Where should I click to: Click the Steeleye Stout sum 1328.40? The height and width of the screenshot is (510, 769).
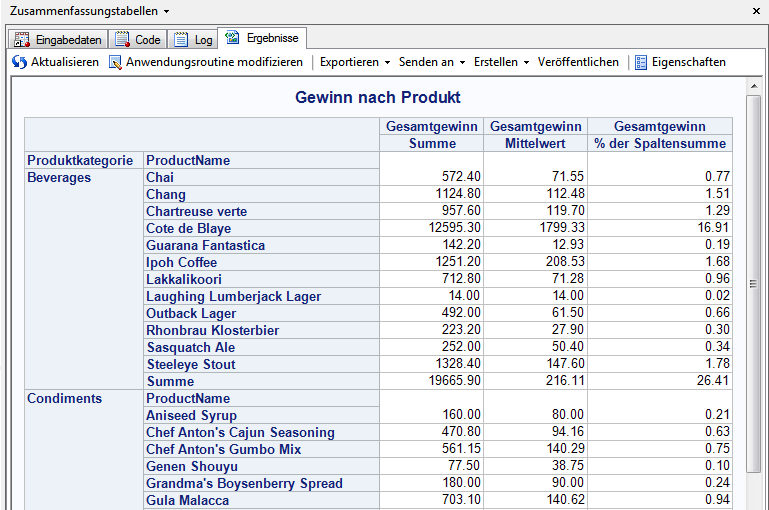click(x=458, y=363)
